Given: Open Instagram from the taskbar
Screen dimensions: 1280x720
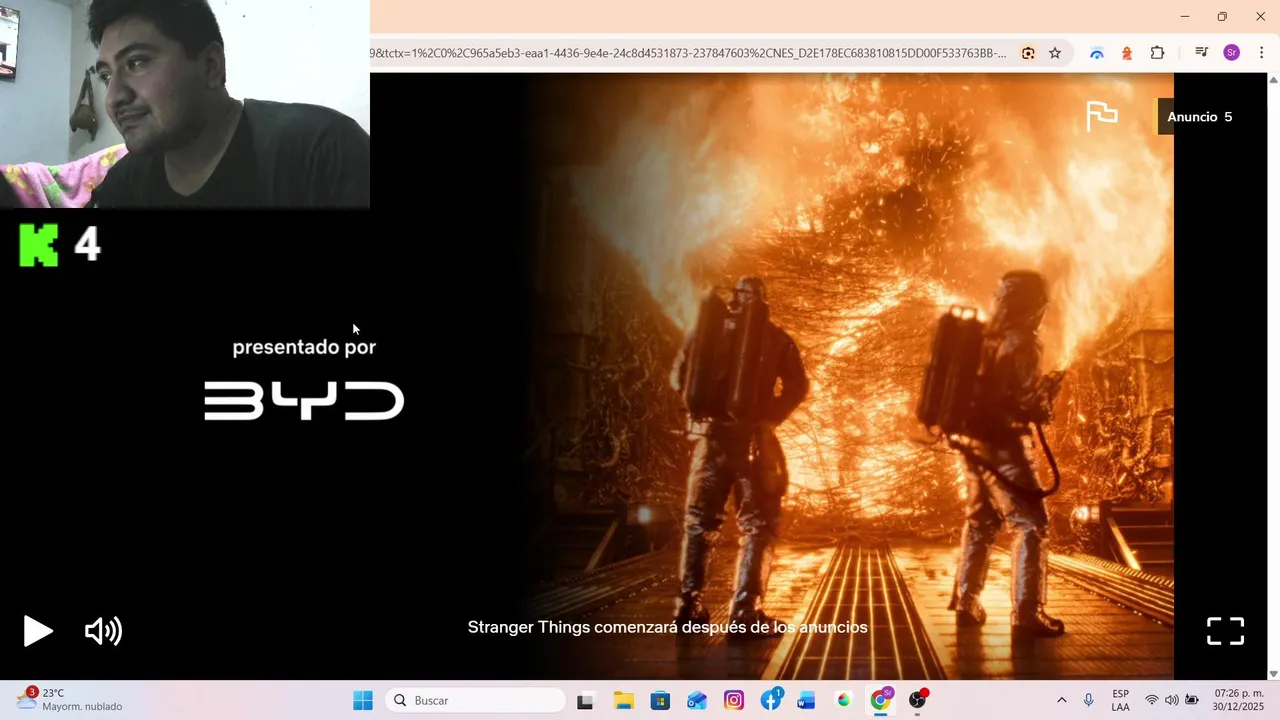Looking at the screenshot, I should click(734, 700).
